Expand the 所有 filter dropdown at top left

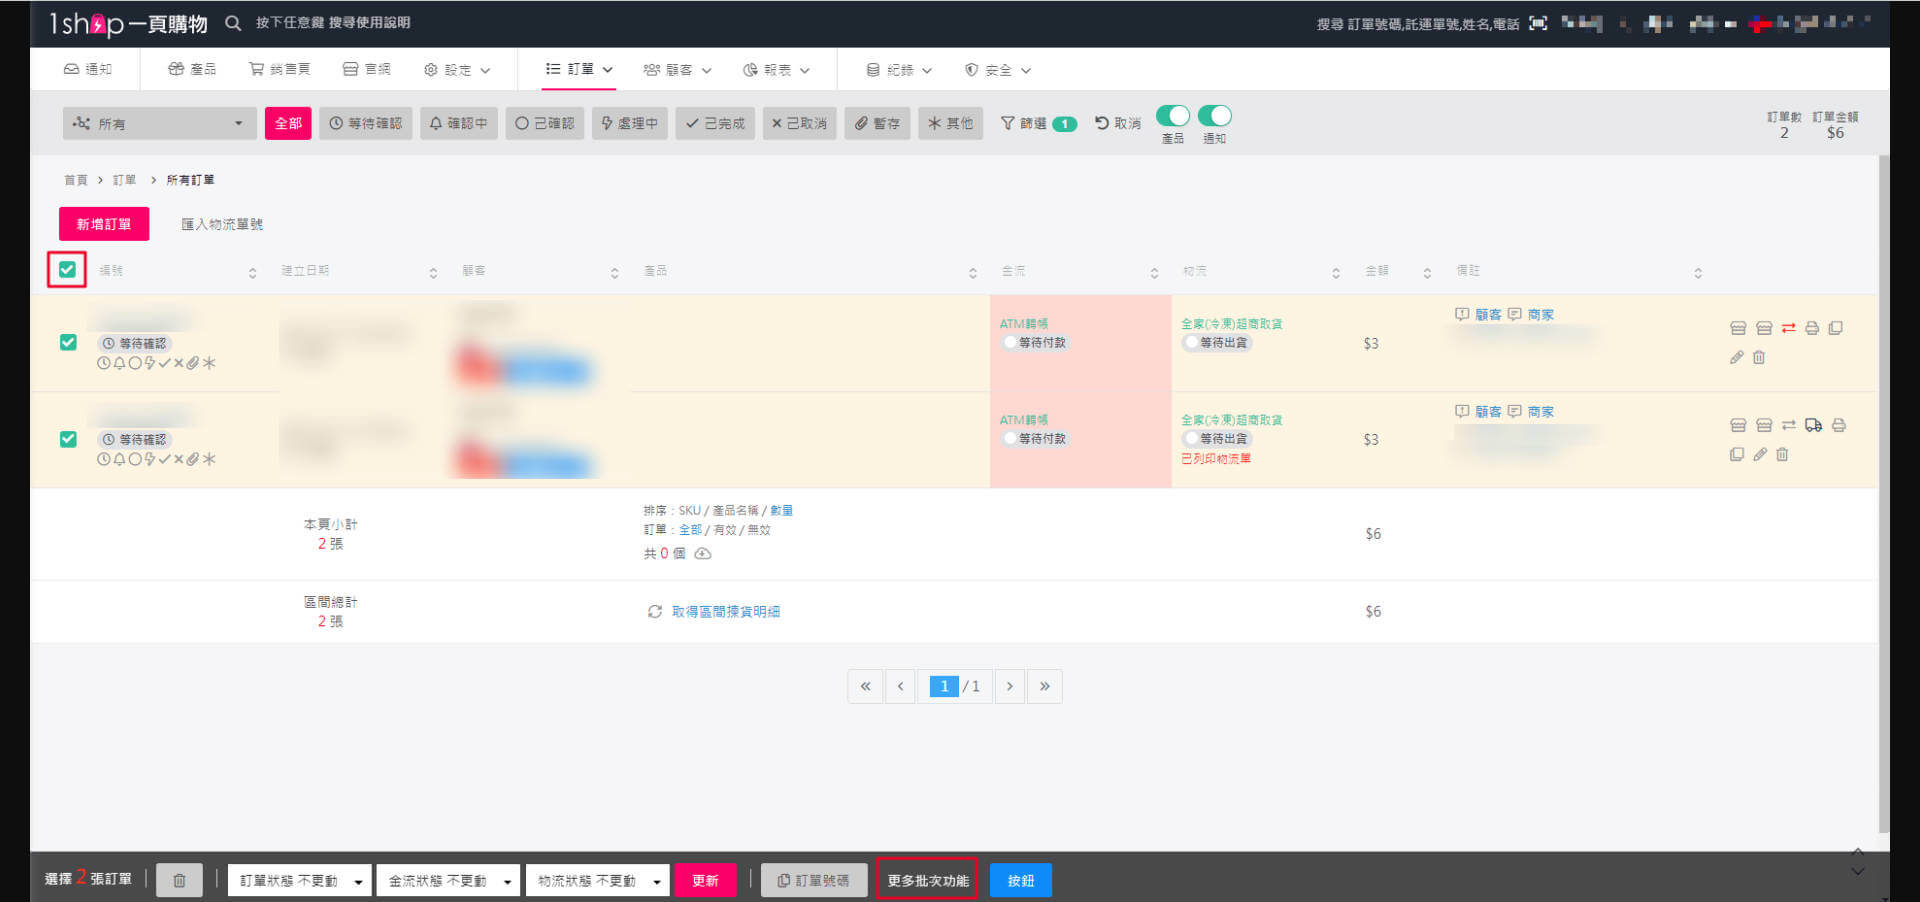click(158, 122)
